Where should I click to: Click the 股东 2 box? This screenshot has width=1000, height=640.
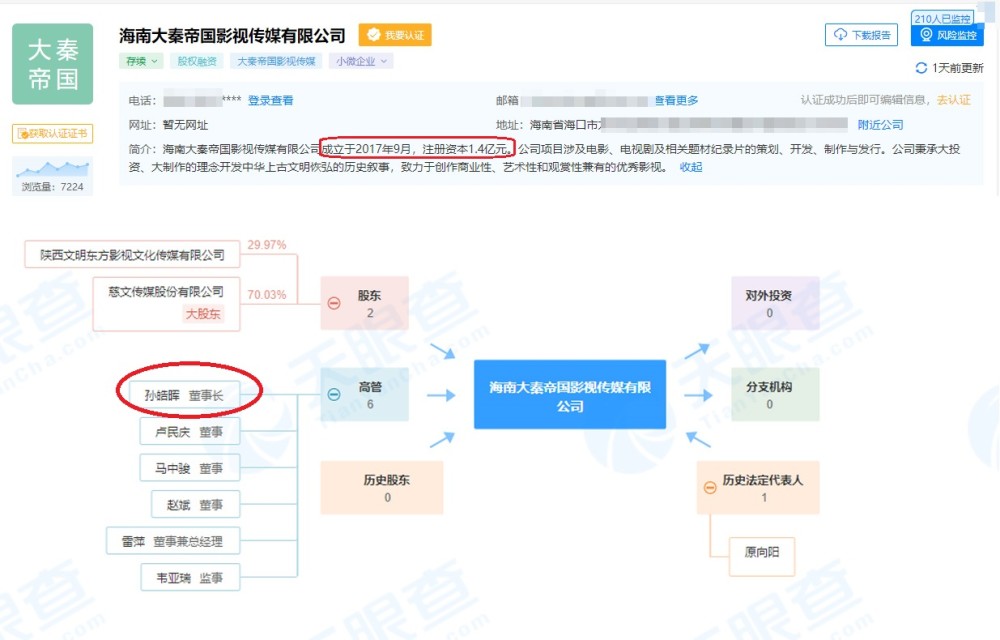pos(365,303)
